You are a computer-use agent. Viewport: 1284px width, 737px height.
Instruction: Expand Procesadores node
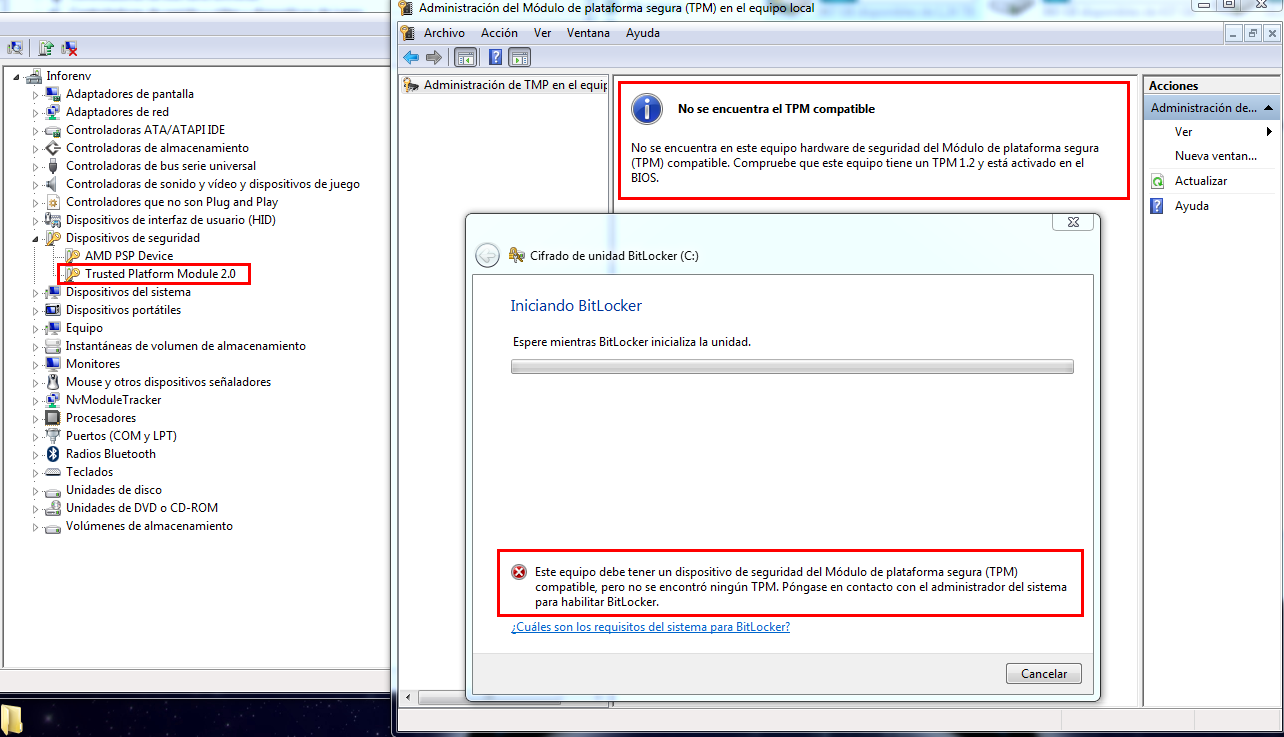click(36, 418)
